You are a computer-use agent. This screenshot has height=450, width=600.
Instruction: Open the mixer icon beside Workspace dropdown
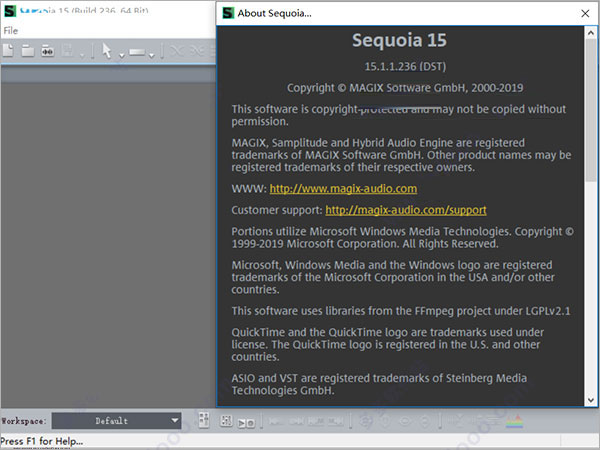[204, 420]
